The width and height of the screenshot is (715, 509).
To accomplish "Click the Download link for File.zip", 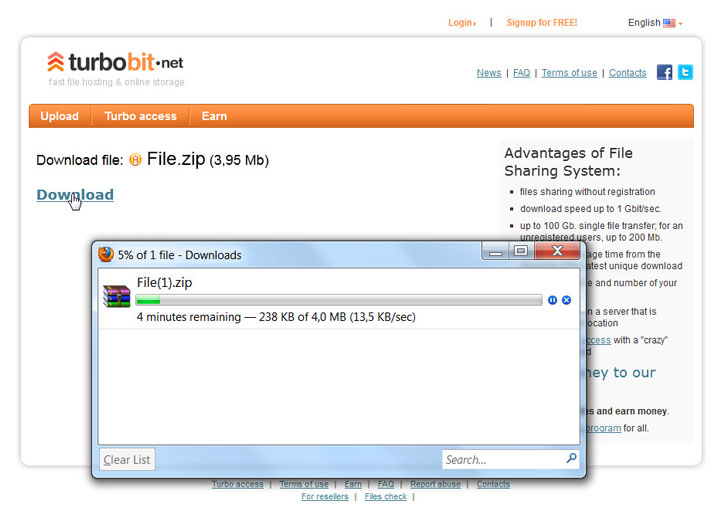I will pos(75,195).
